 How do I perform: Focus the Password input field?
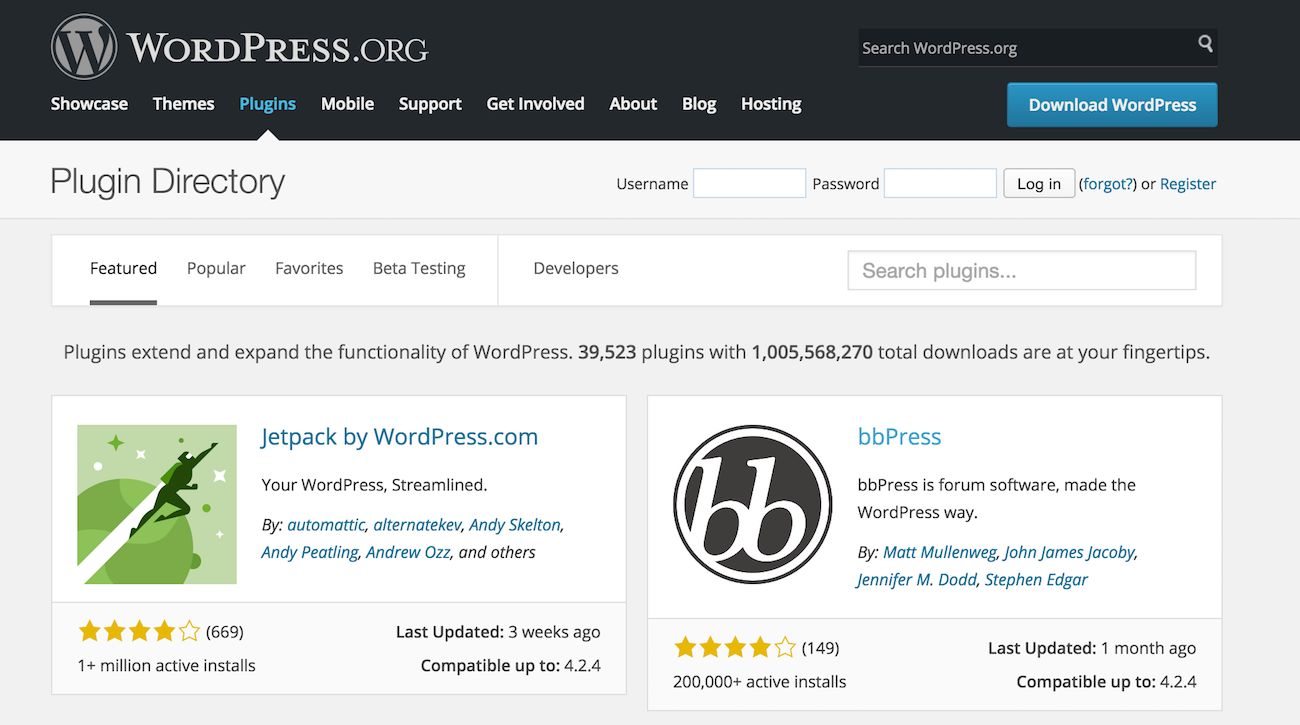click(x=940, y=184)
